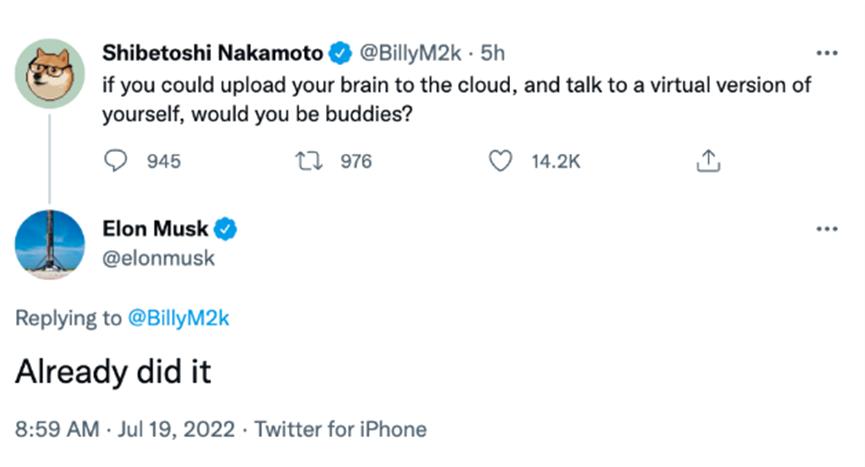865x467 pixels.
Task: Open the @BillyM2k link in Replying to
Action: pos(178,318)
